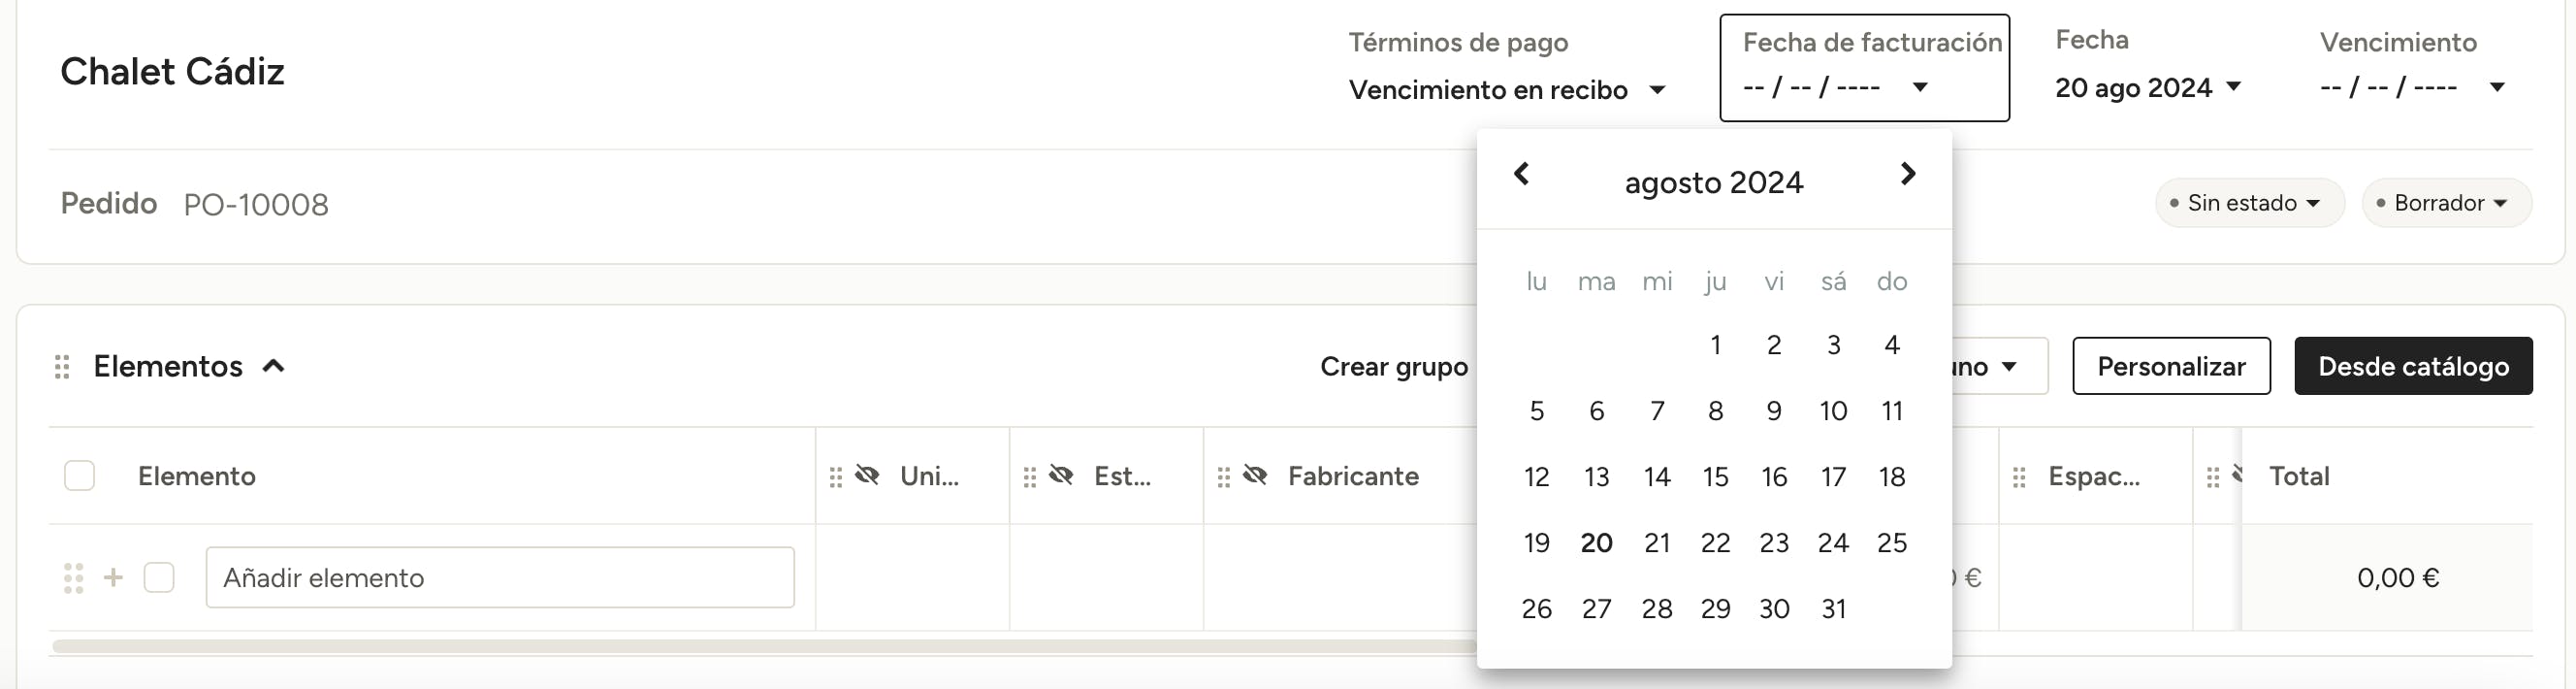Click the Añadir elemento input field
The height and width of the screenshot is (689, 2576).
point(500,577)
